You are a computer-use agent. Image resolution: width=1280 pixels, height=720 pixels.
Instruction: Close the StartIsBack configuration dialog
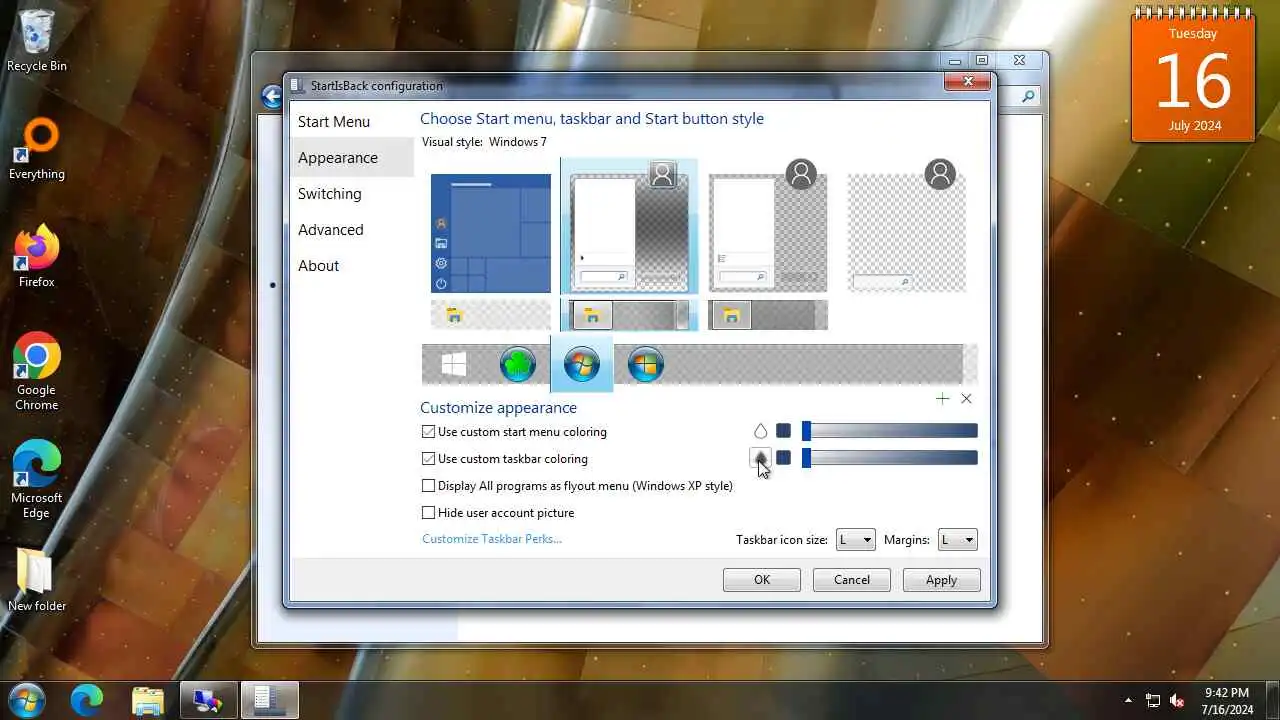[967, 82]
